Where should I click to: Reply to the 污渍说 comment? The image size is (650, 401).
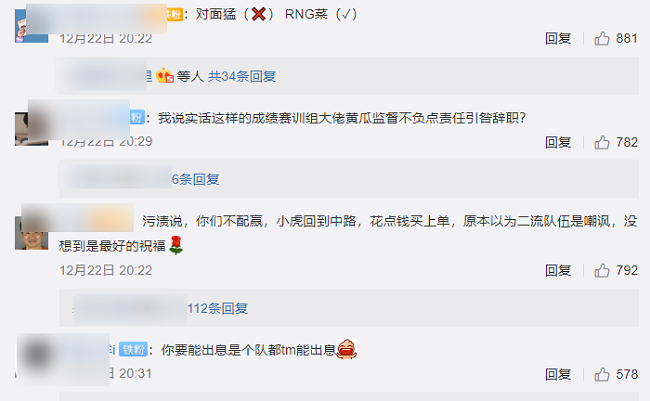pyautogui.click(x=558, y=270)
